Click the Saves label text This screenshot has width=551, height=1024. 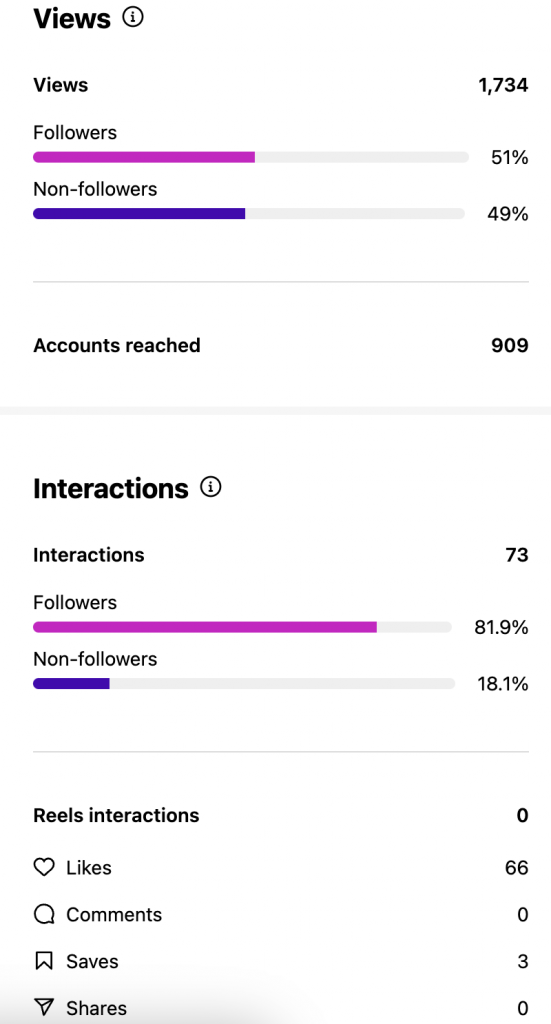[x=92, y=961]
